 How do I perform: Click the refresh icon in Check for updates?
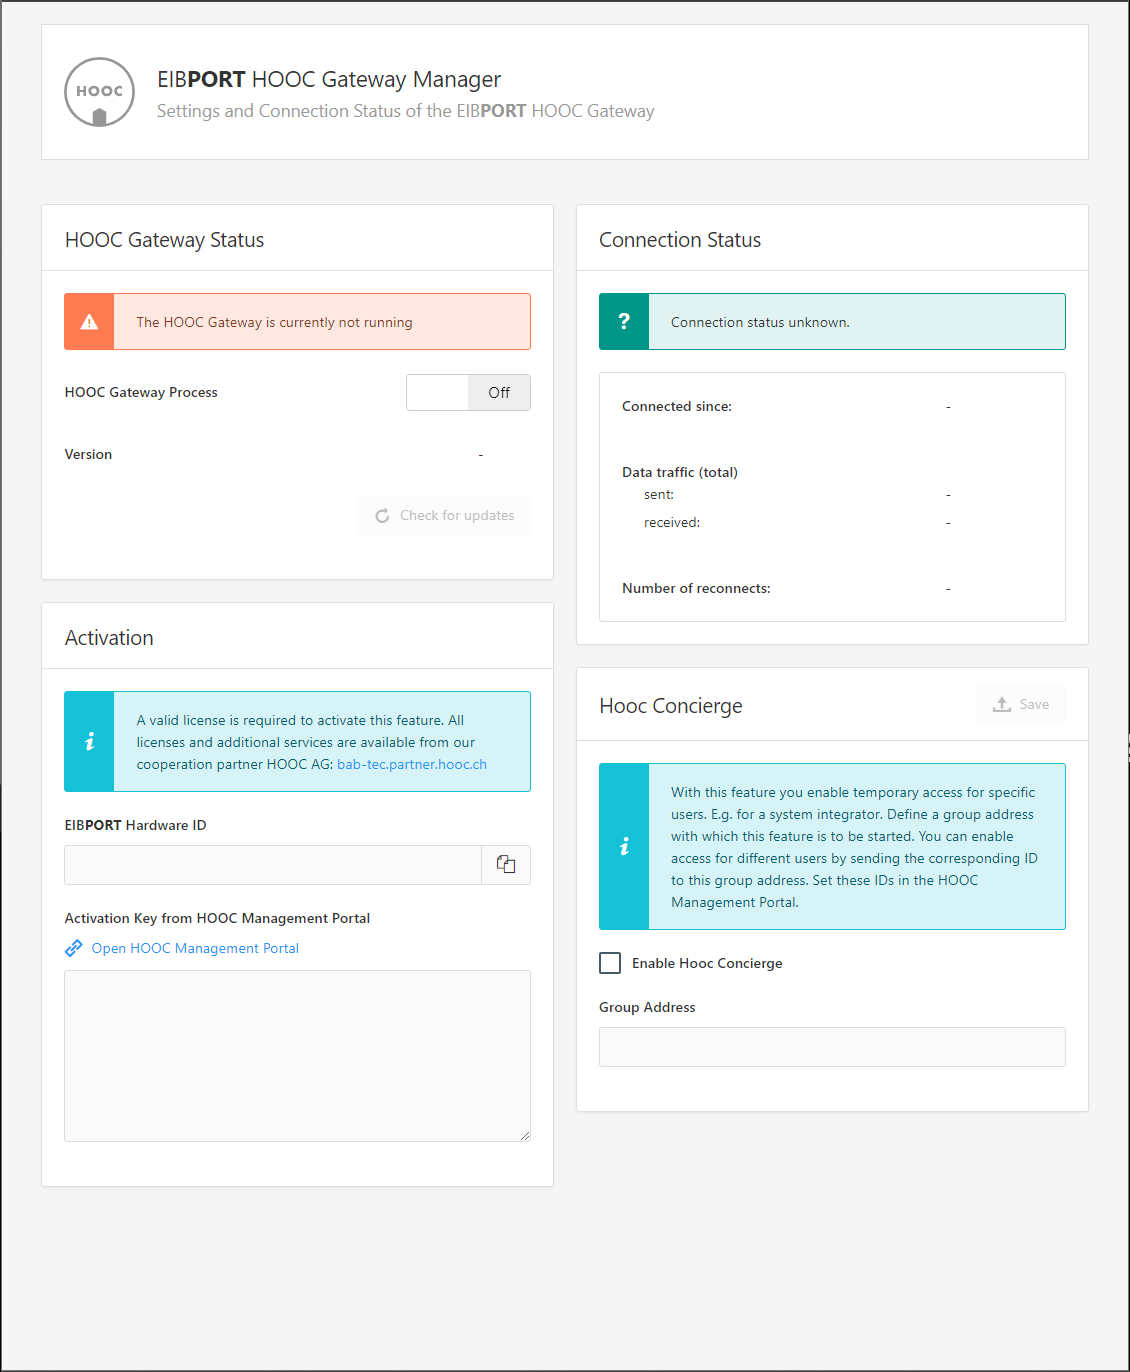coord(382,516)
